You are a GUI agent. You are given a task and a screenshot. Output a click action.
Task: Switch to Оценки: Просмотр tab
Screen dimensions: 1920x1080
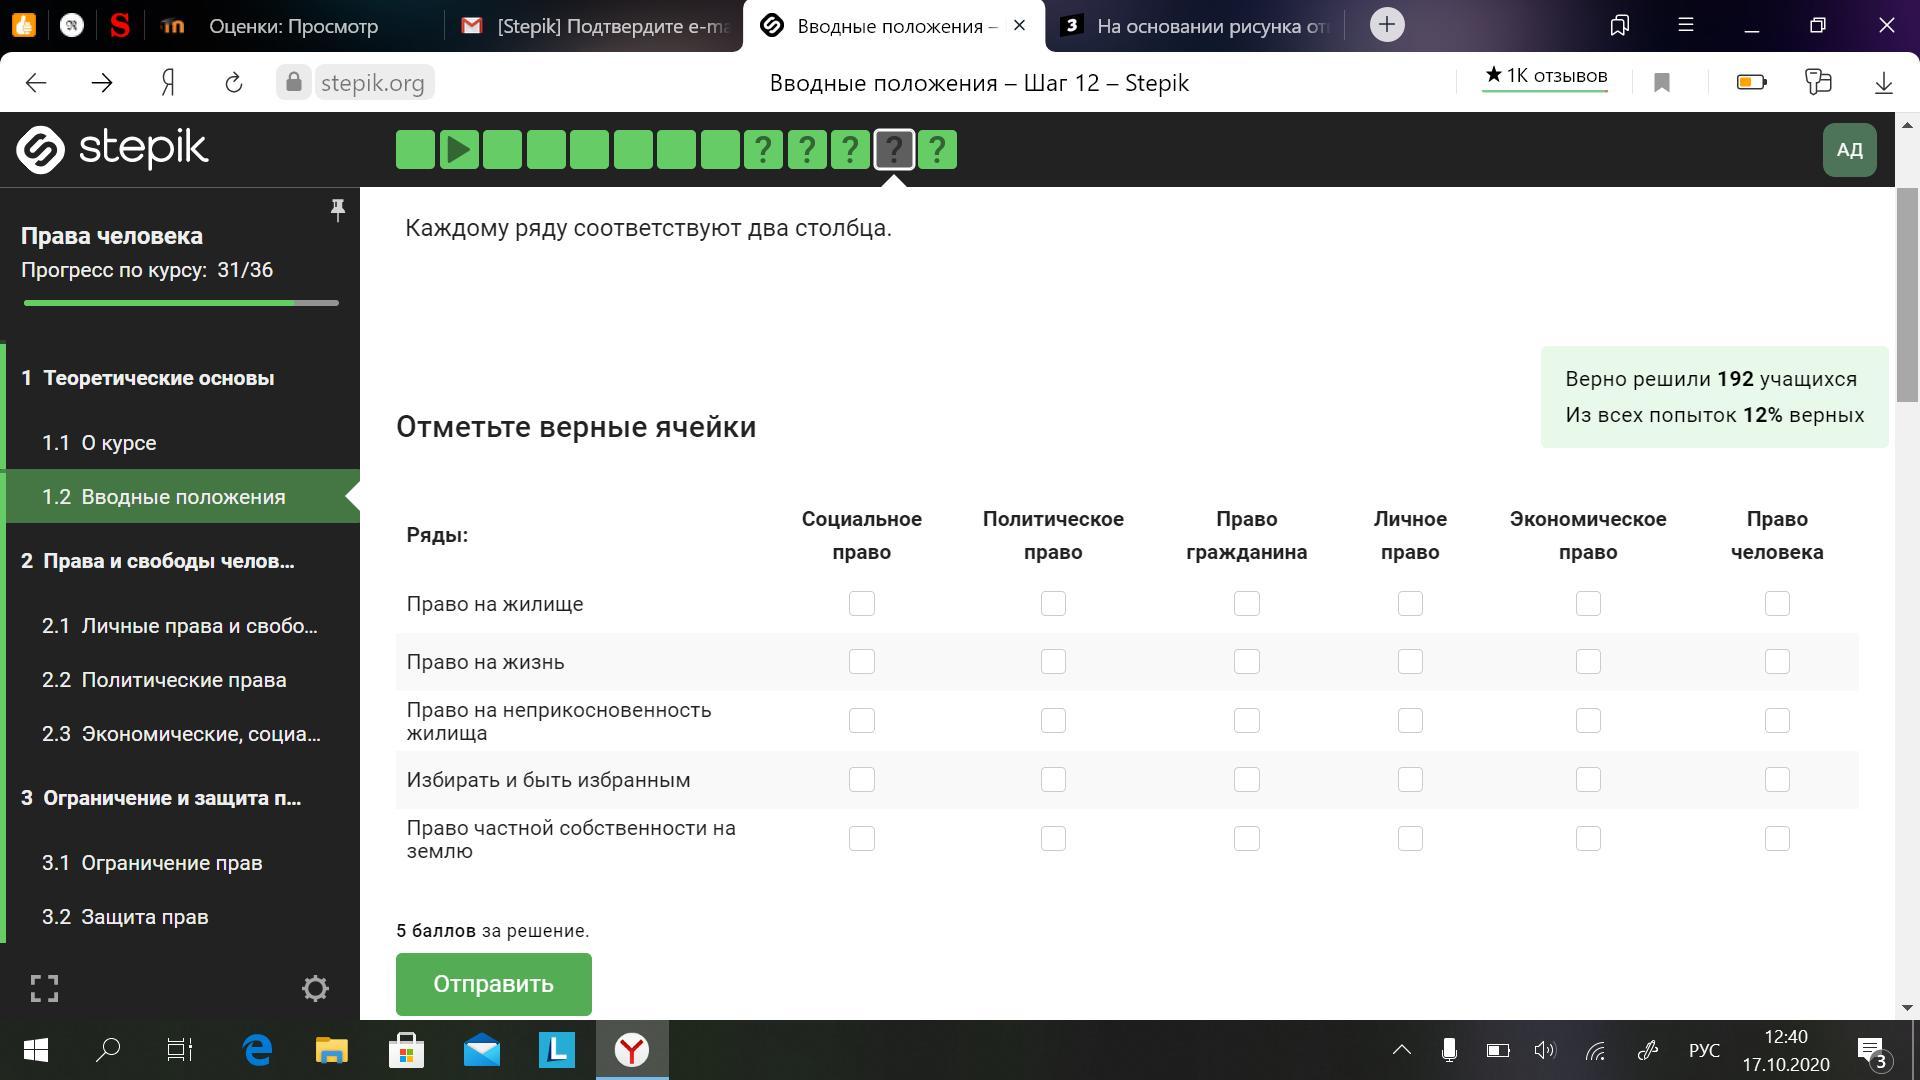[293, 26]
